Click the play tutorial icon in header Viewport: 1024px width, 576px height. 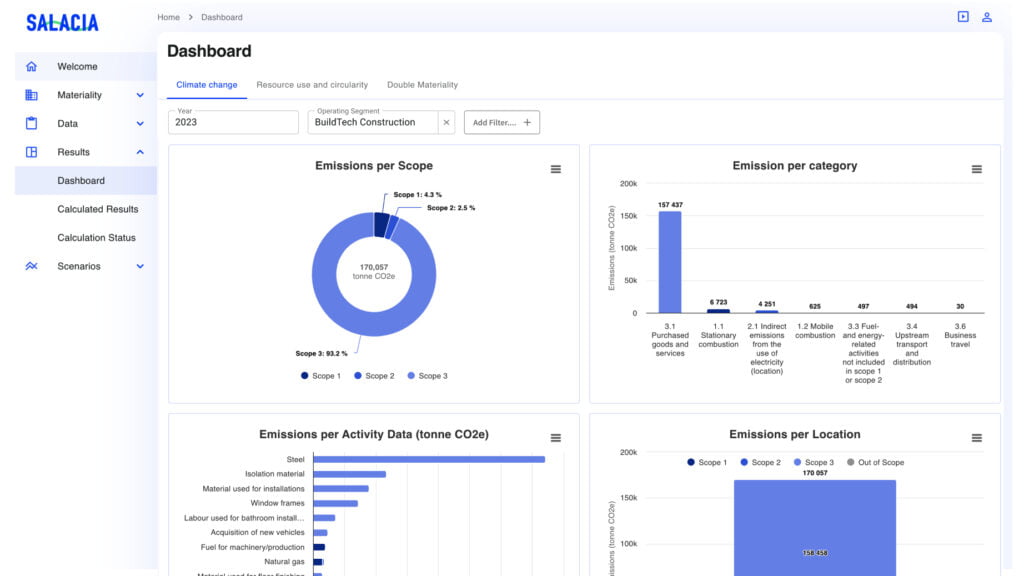(x=963, y=17)
